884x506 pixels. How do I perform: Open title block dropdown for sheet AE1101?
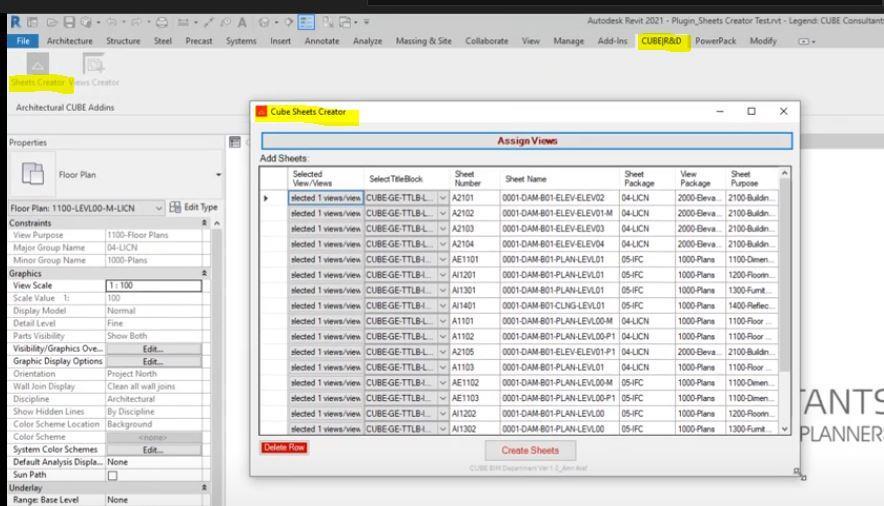pyautogui.click(x=443, y=260)
